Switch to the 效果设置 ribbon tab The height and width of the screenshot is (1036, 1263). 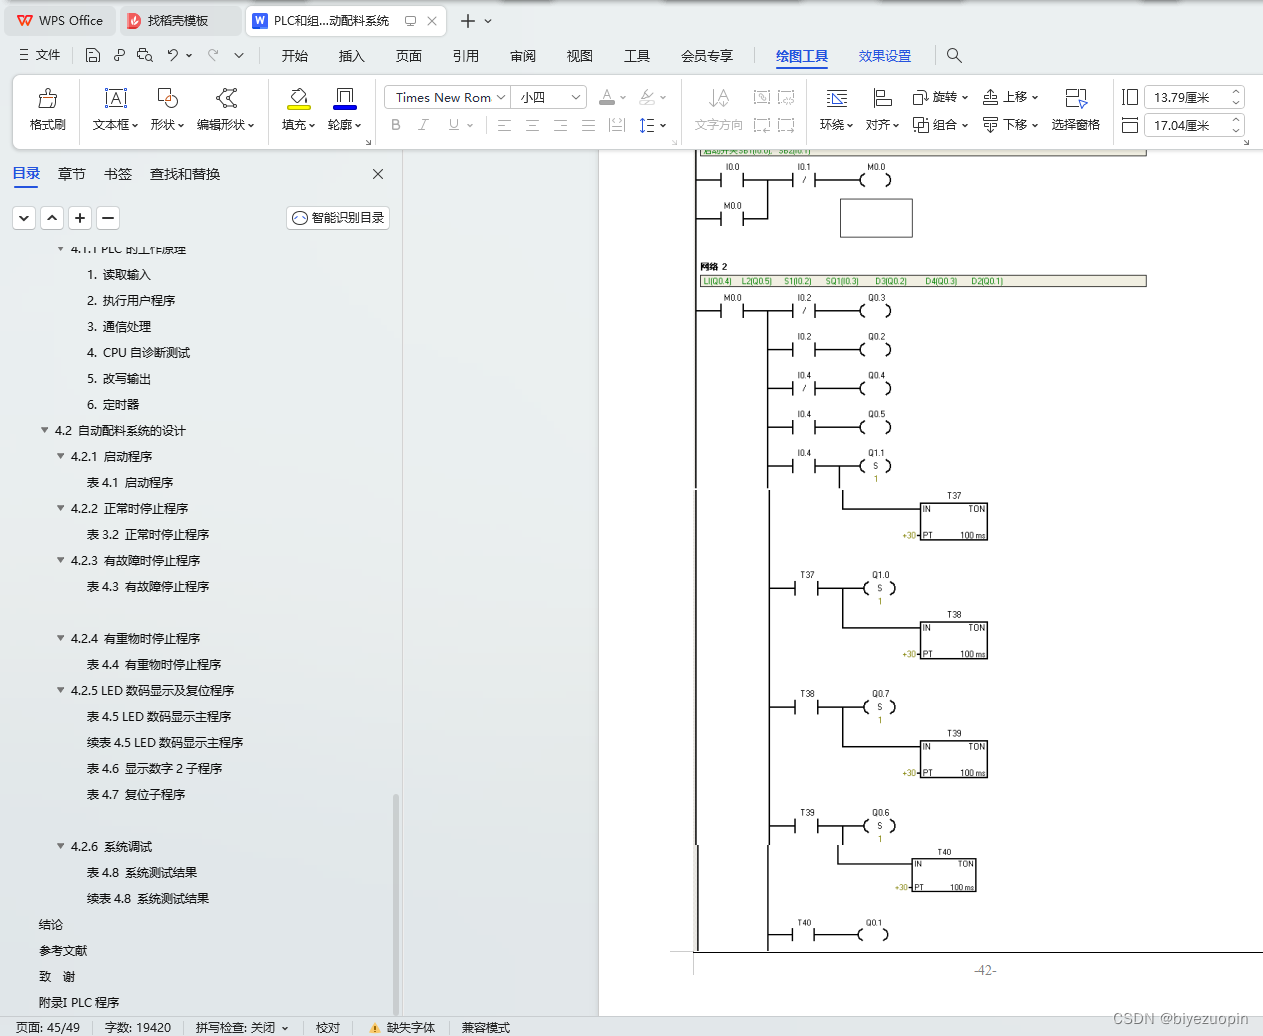pyautogui.click(x=885, y=56)
